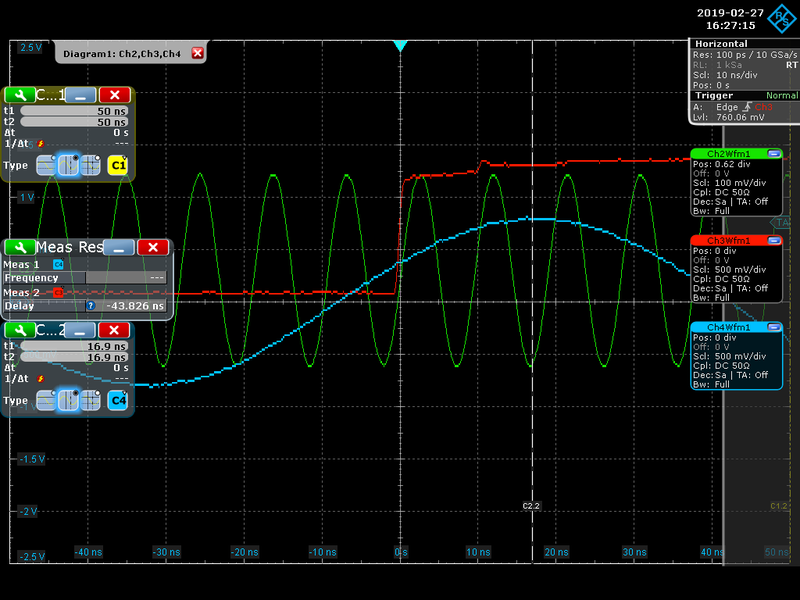Viewport: 800px width, 600px height.
Task: Select horizontal cursor type in first cursor box
Action: point(45,165)
